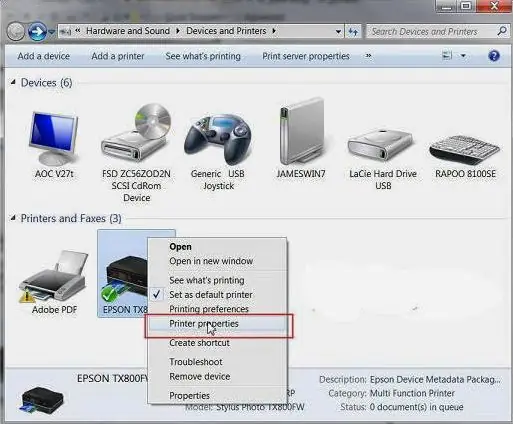Click Hardware and Sound breadcrumb
This screenshot has height=424, width=513.
[x=128, y=31]
